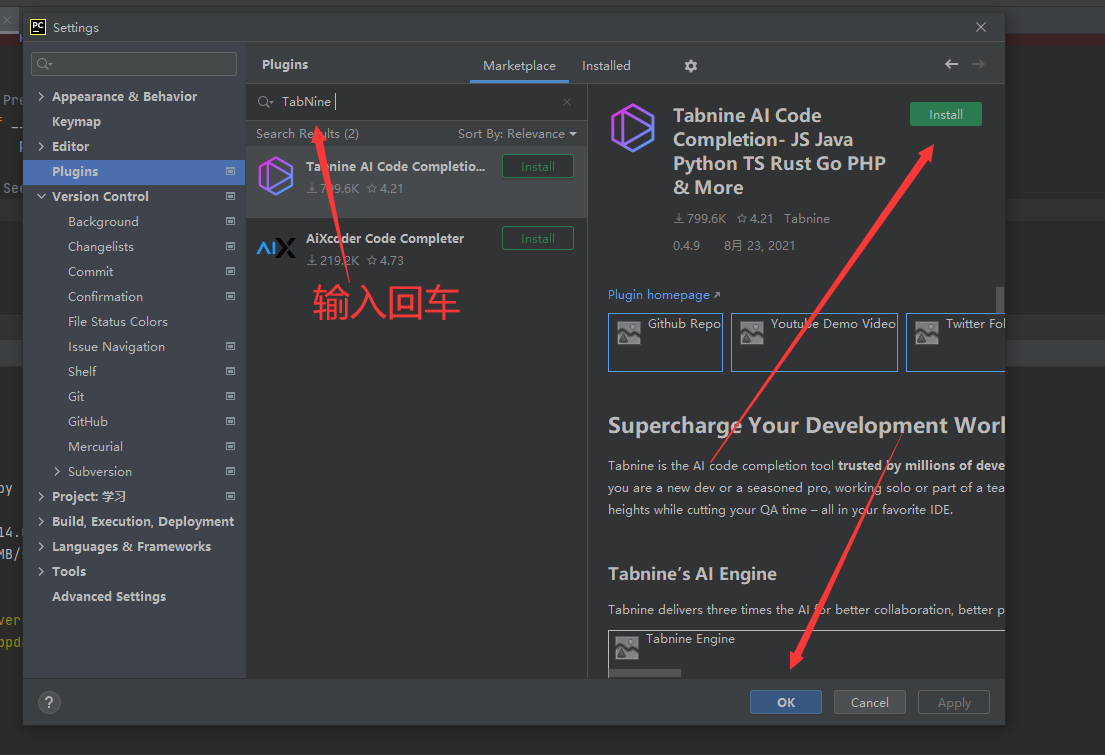
Task: Switch to the Marketplace tab
Action: coord(519,66)
